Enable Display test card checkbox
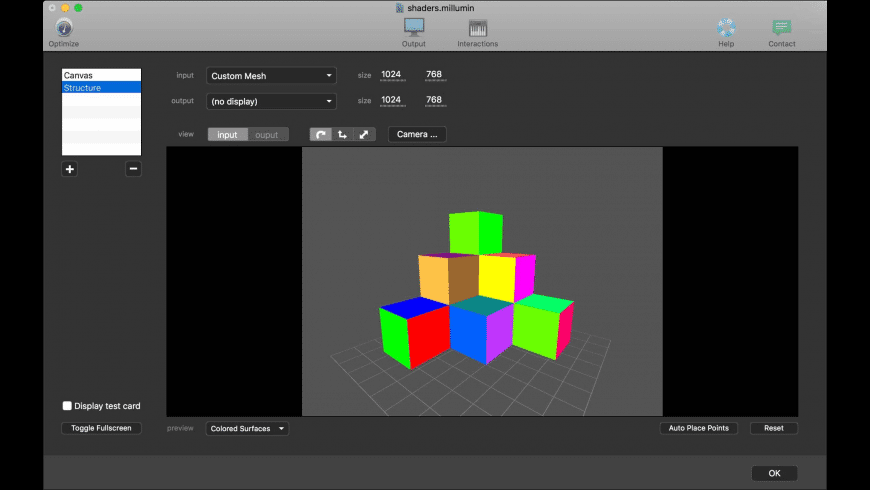This screenshot has height=490, width=870. coord(67,406)
